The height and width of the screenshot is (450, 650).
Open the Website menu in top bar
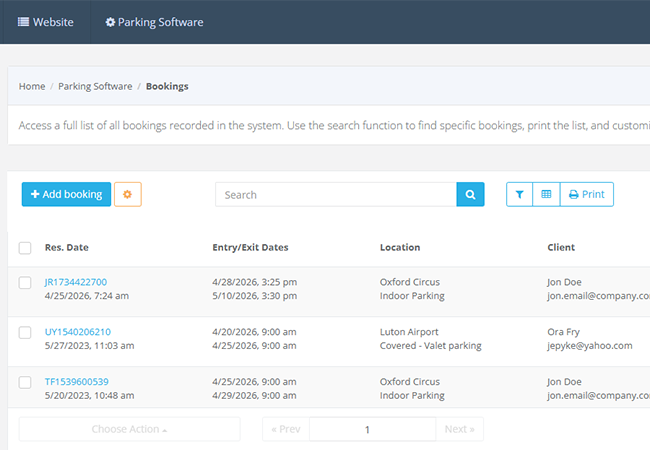tap(46, 22)
